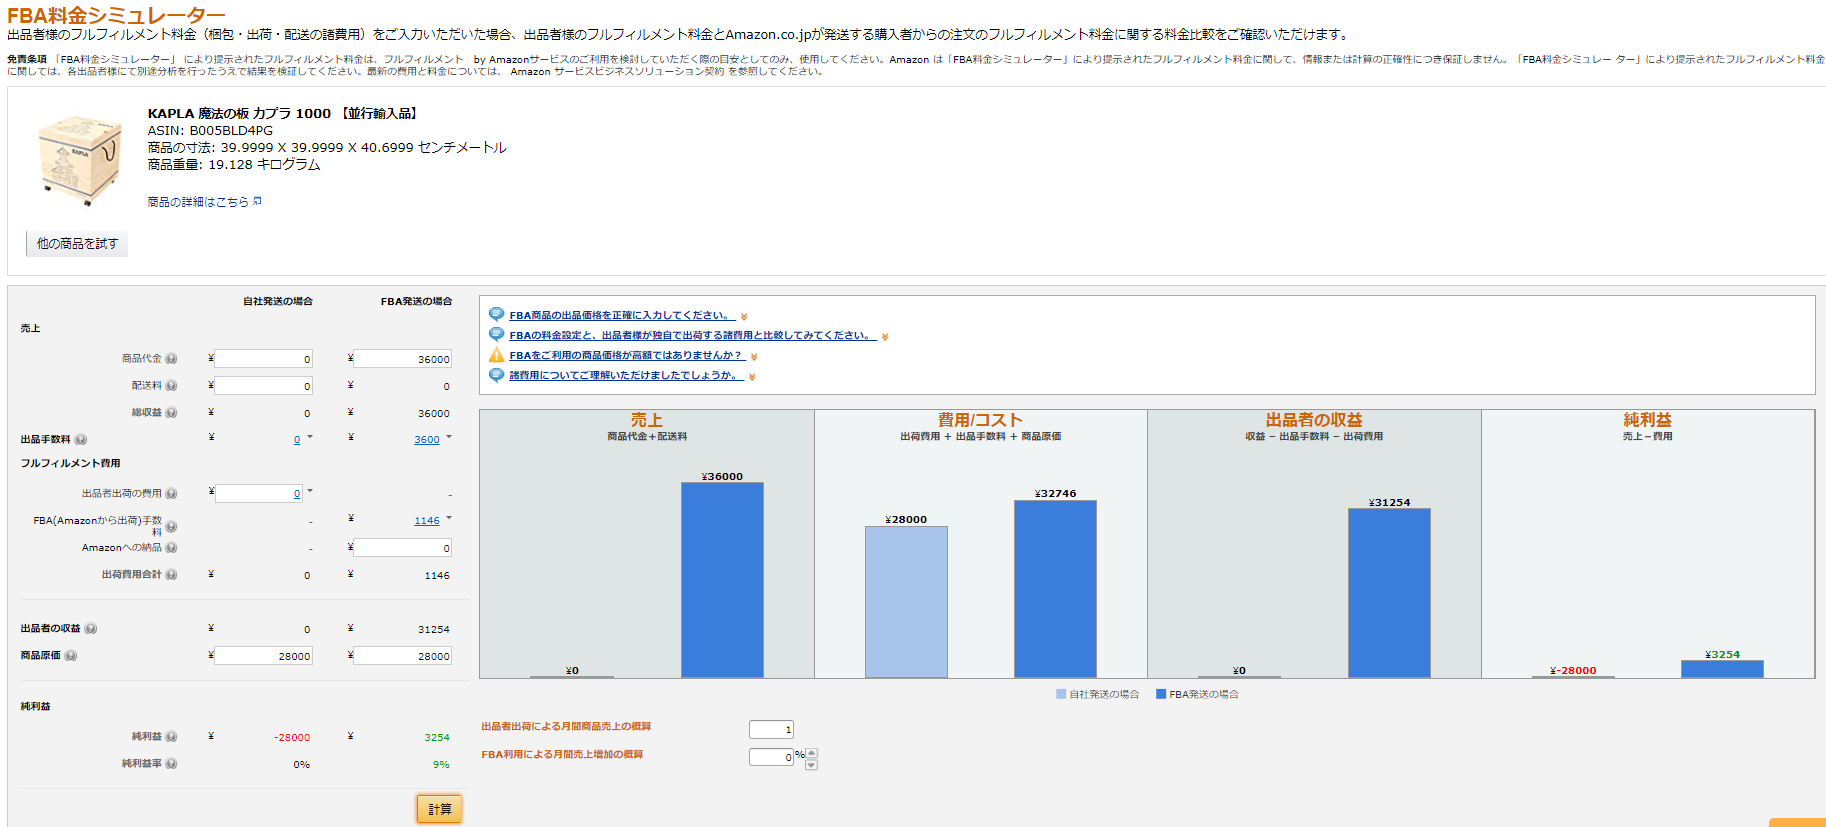Open dropdown arrow next to 出品手数料 3600

pos(449,437)
